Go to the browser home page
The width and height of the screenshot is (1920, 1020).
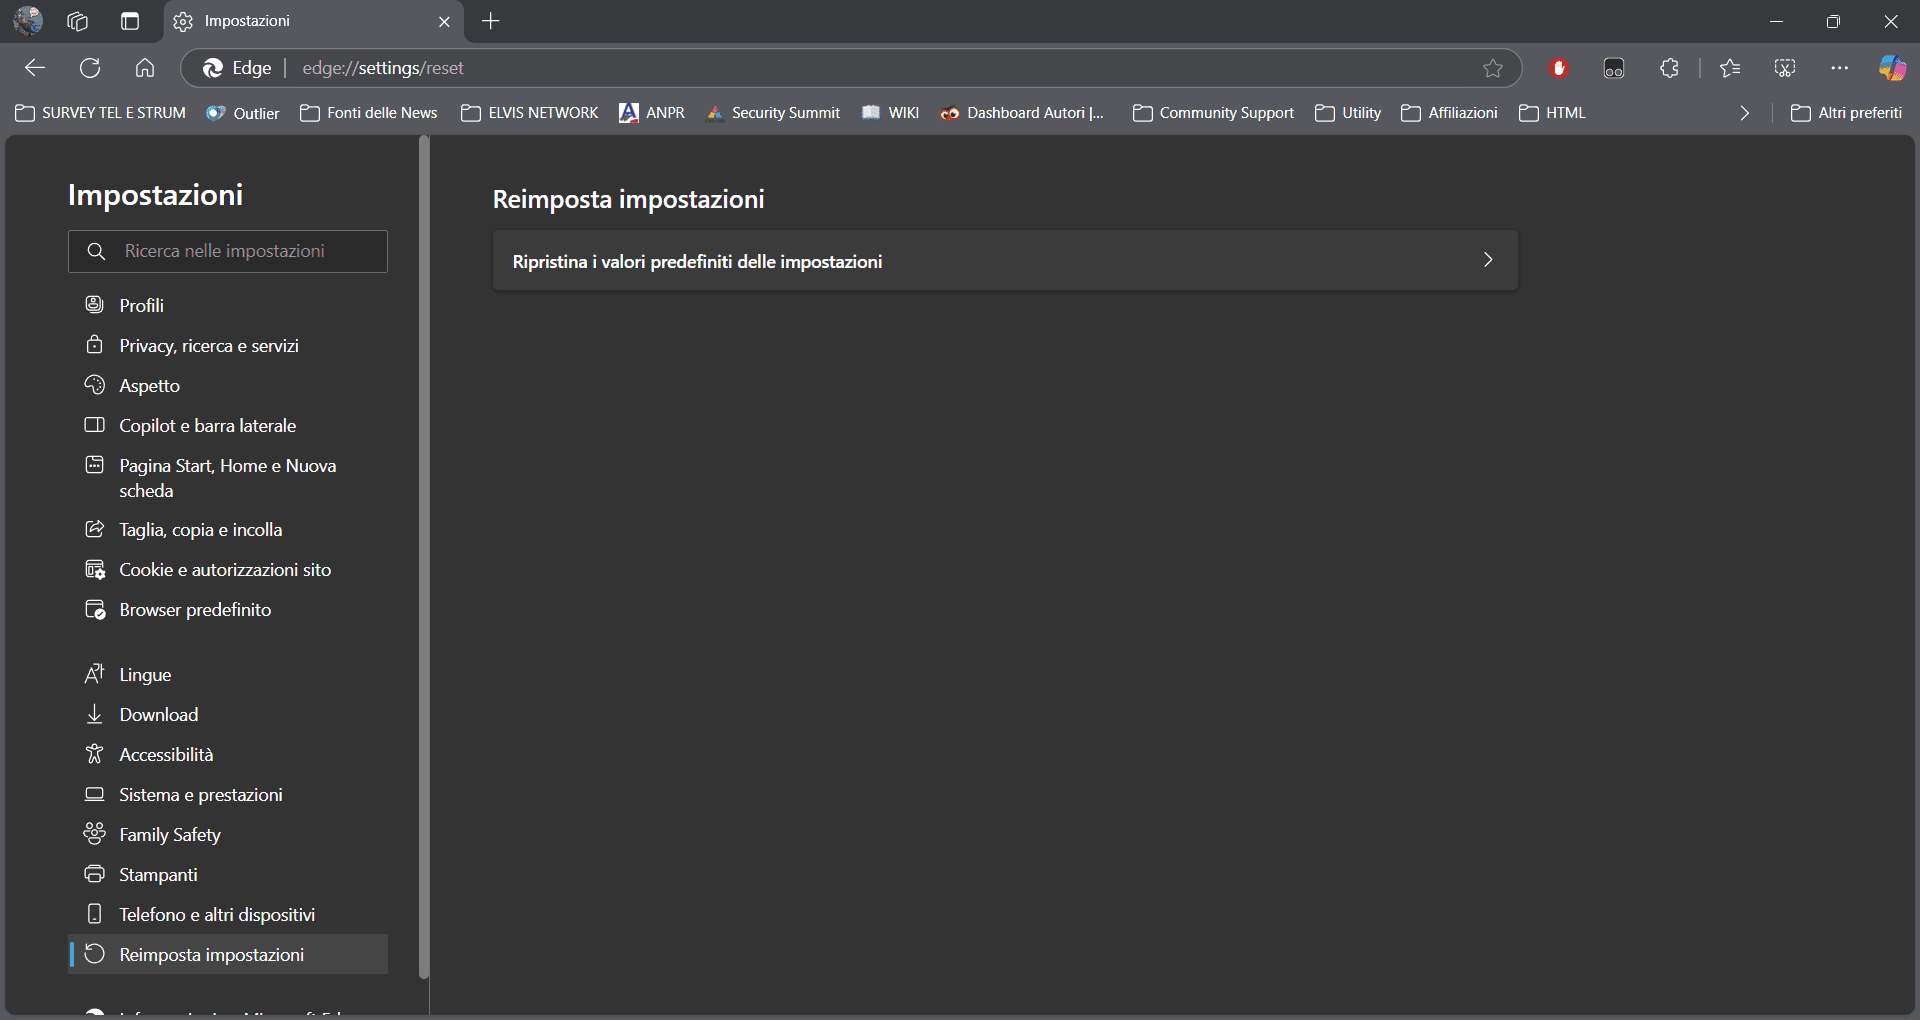click(145, 68)
